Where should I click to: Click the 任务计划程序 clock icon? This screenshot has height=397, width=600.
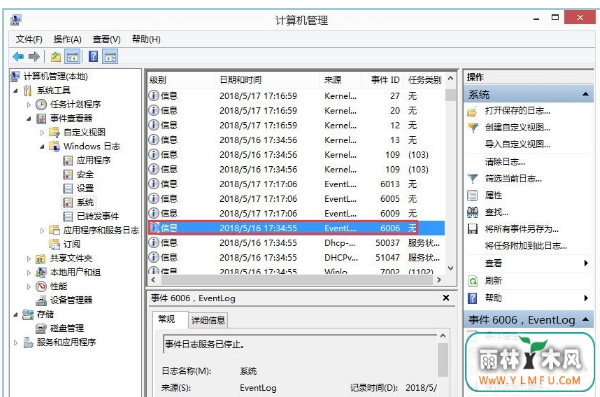coord(41,104)
